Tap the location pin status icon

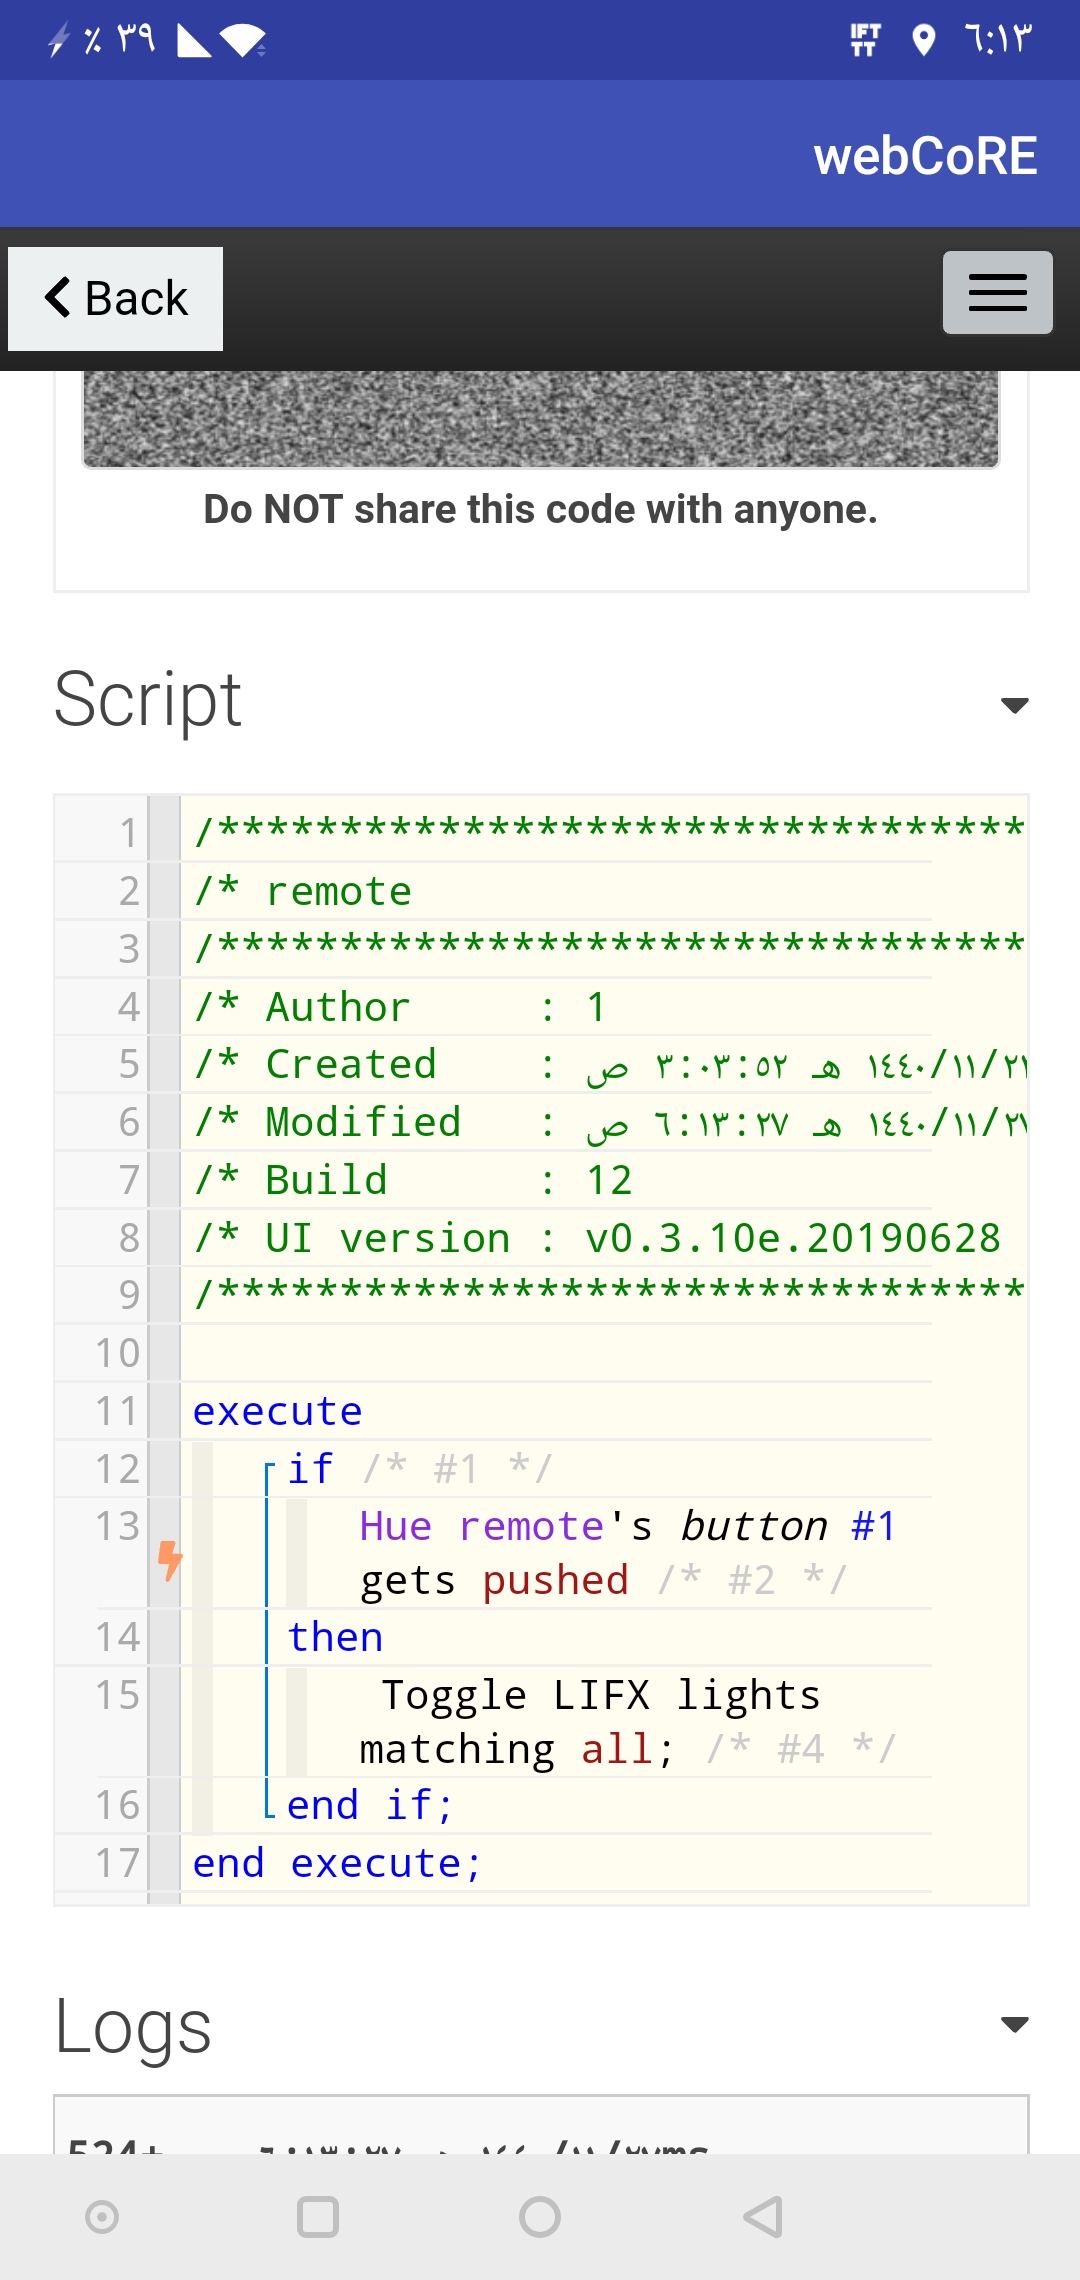pyautogui.click(x=924, y=40)
